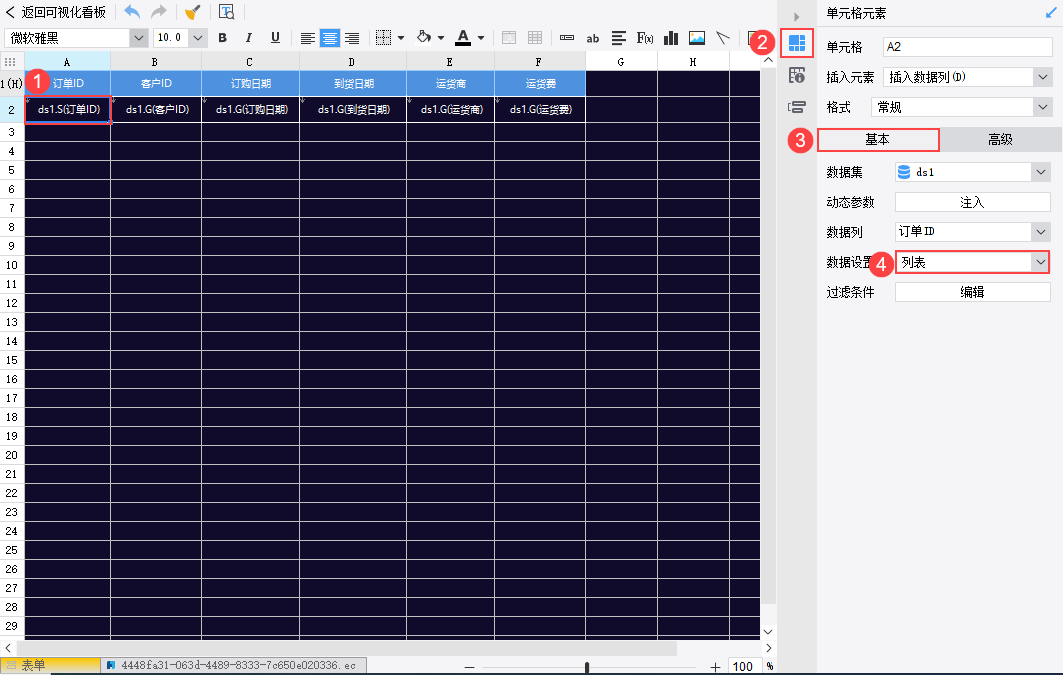This screenshot has height=675, width=1063.
Task: Select cell B2 ds1.G(客户ID)
Action: [x=156, y=110]
